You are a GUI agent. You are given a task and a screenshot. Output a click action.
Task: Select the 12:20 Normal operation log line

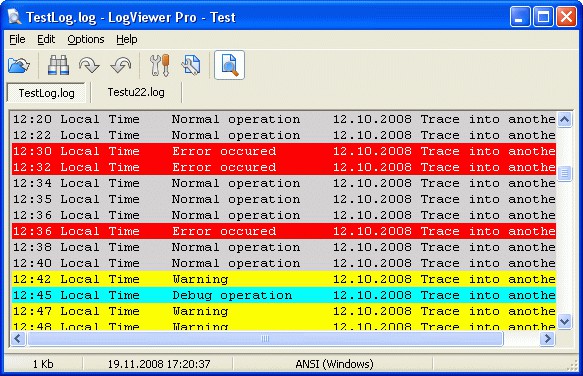point(284,119)
